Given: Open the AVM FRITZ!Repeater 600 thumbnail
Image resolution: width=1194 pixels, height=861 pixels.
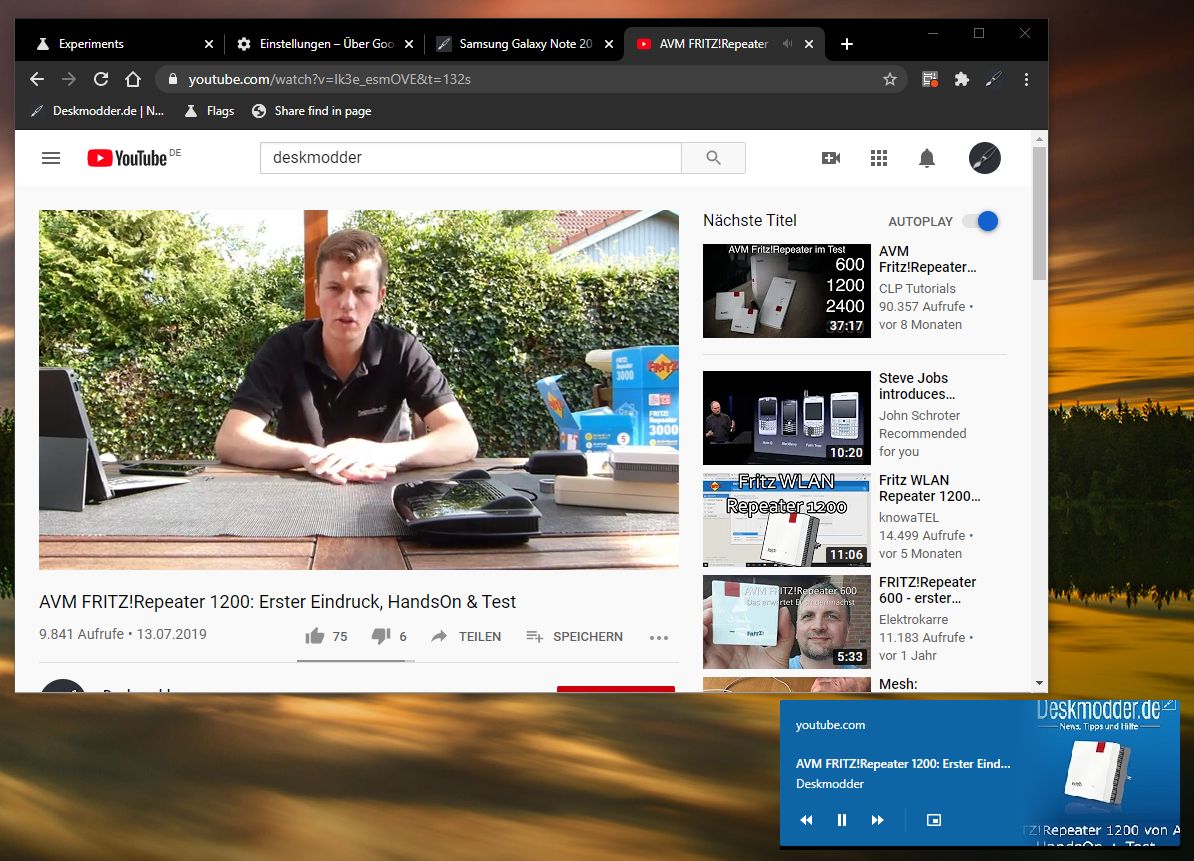Looking at the screenshot, I should pyautogui.click(x=787, y=622).
